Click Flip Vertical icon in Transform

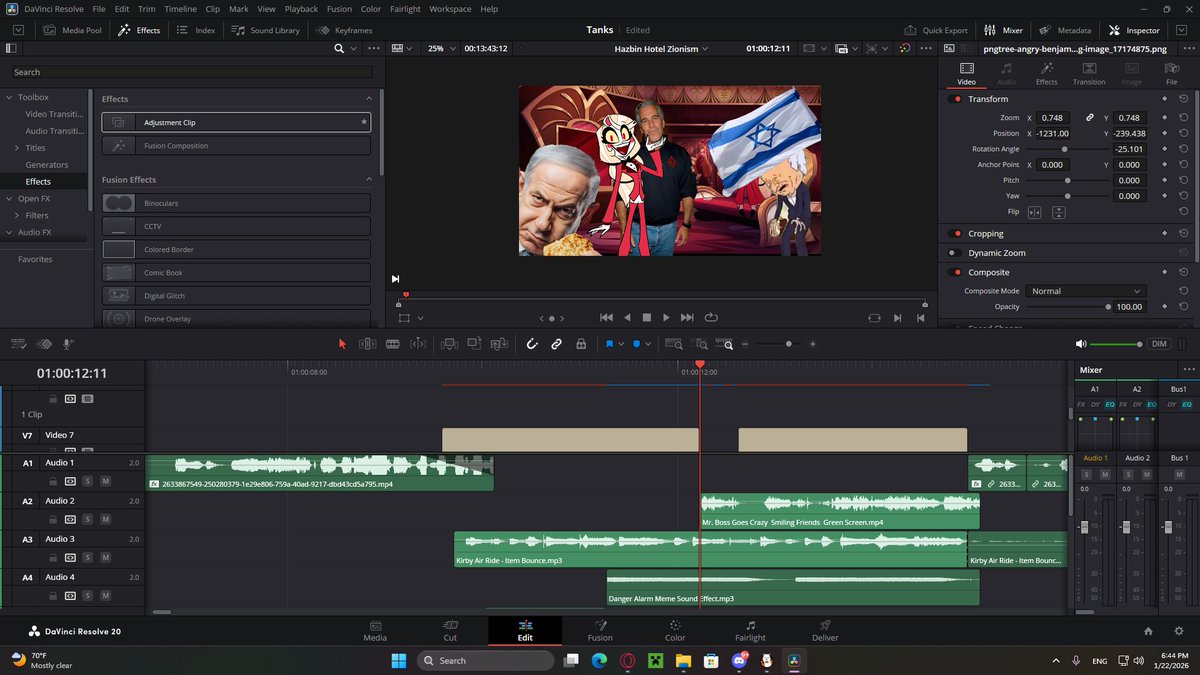(x=1058, y=212)
